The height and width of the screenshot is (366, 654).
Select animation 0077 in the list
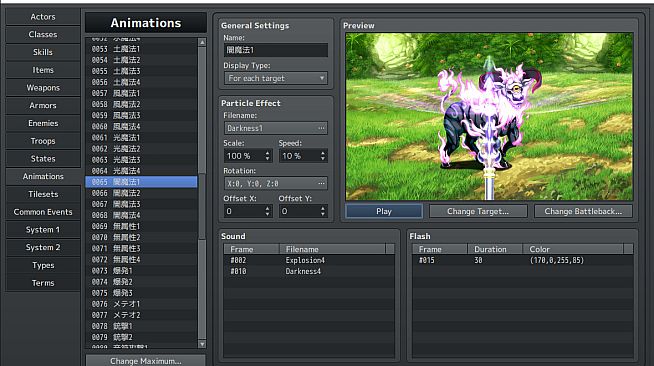pos(141,315)
